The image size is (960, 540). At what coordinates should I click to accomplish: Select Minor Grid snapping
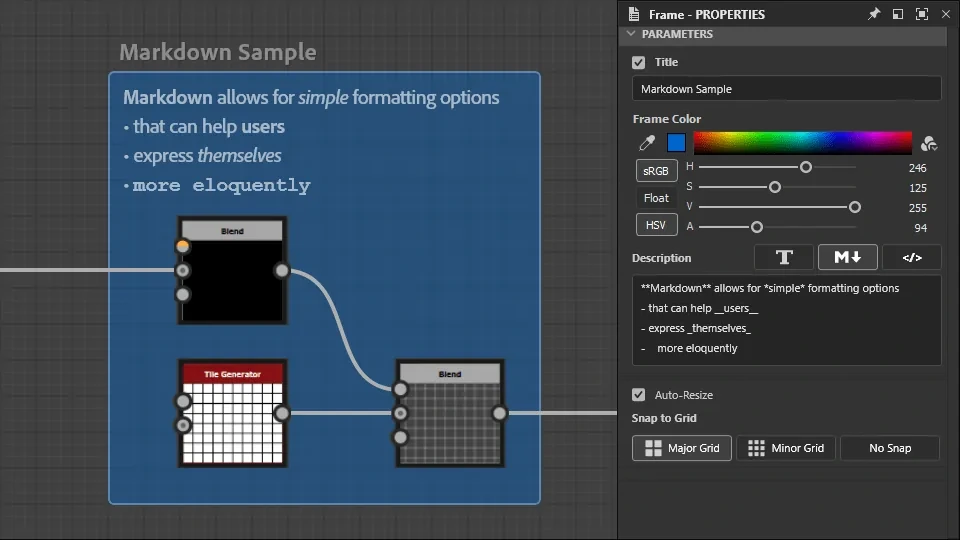click(x=786, y=448)
